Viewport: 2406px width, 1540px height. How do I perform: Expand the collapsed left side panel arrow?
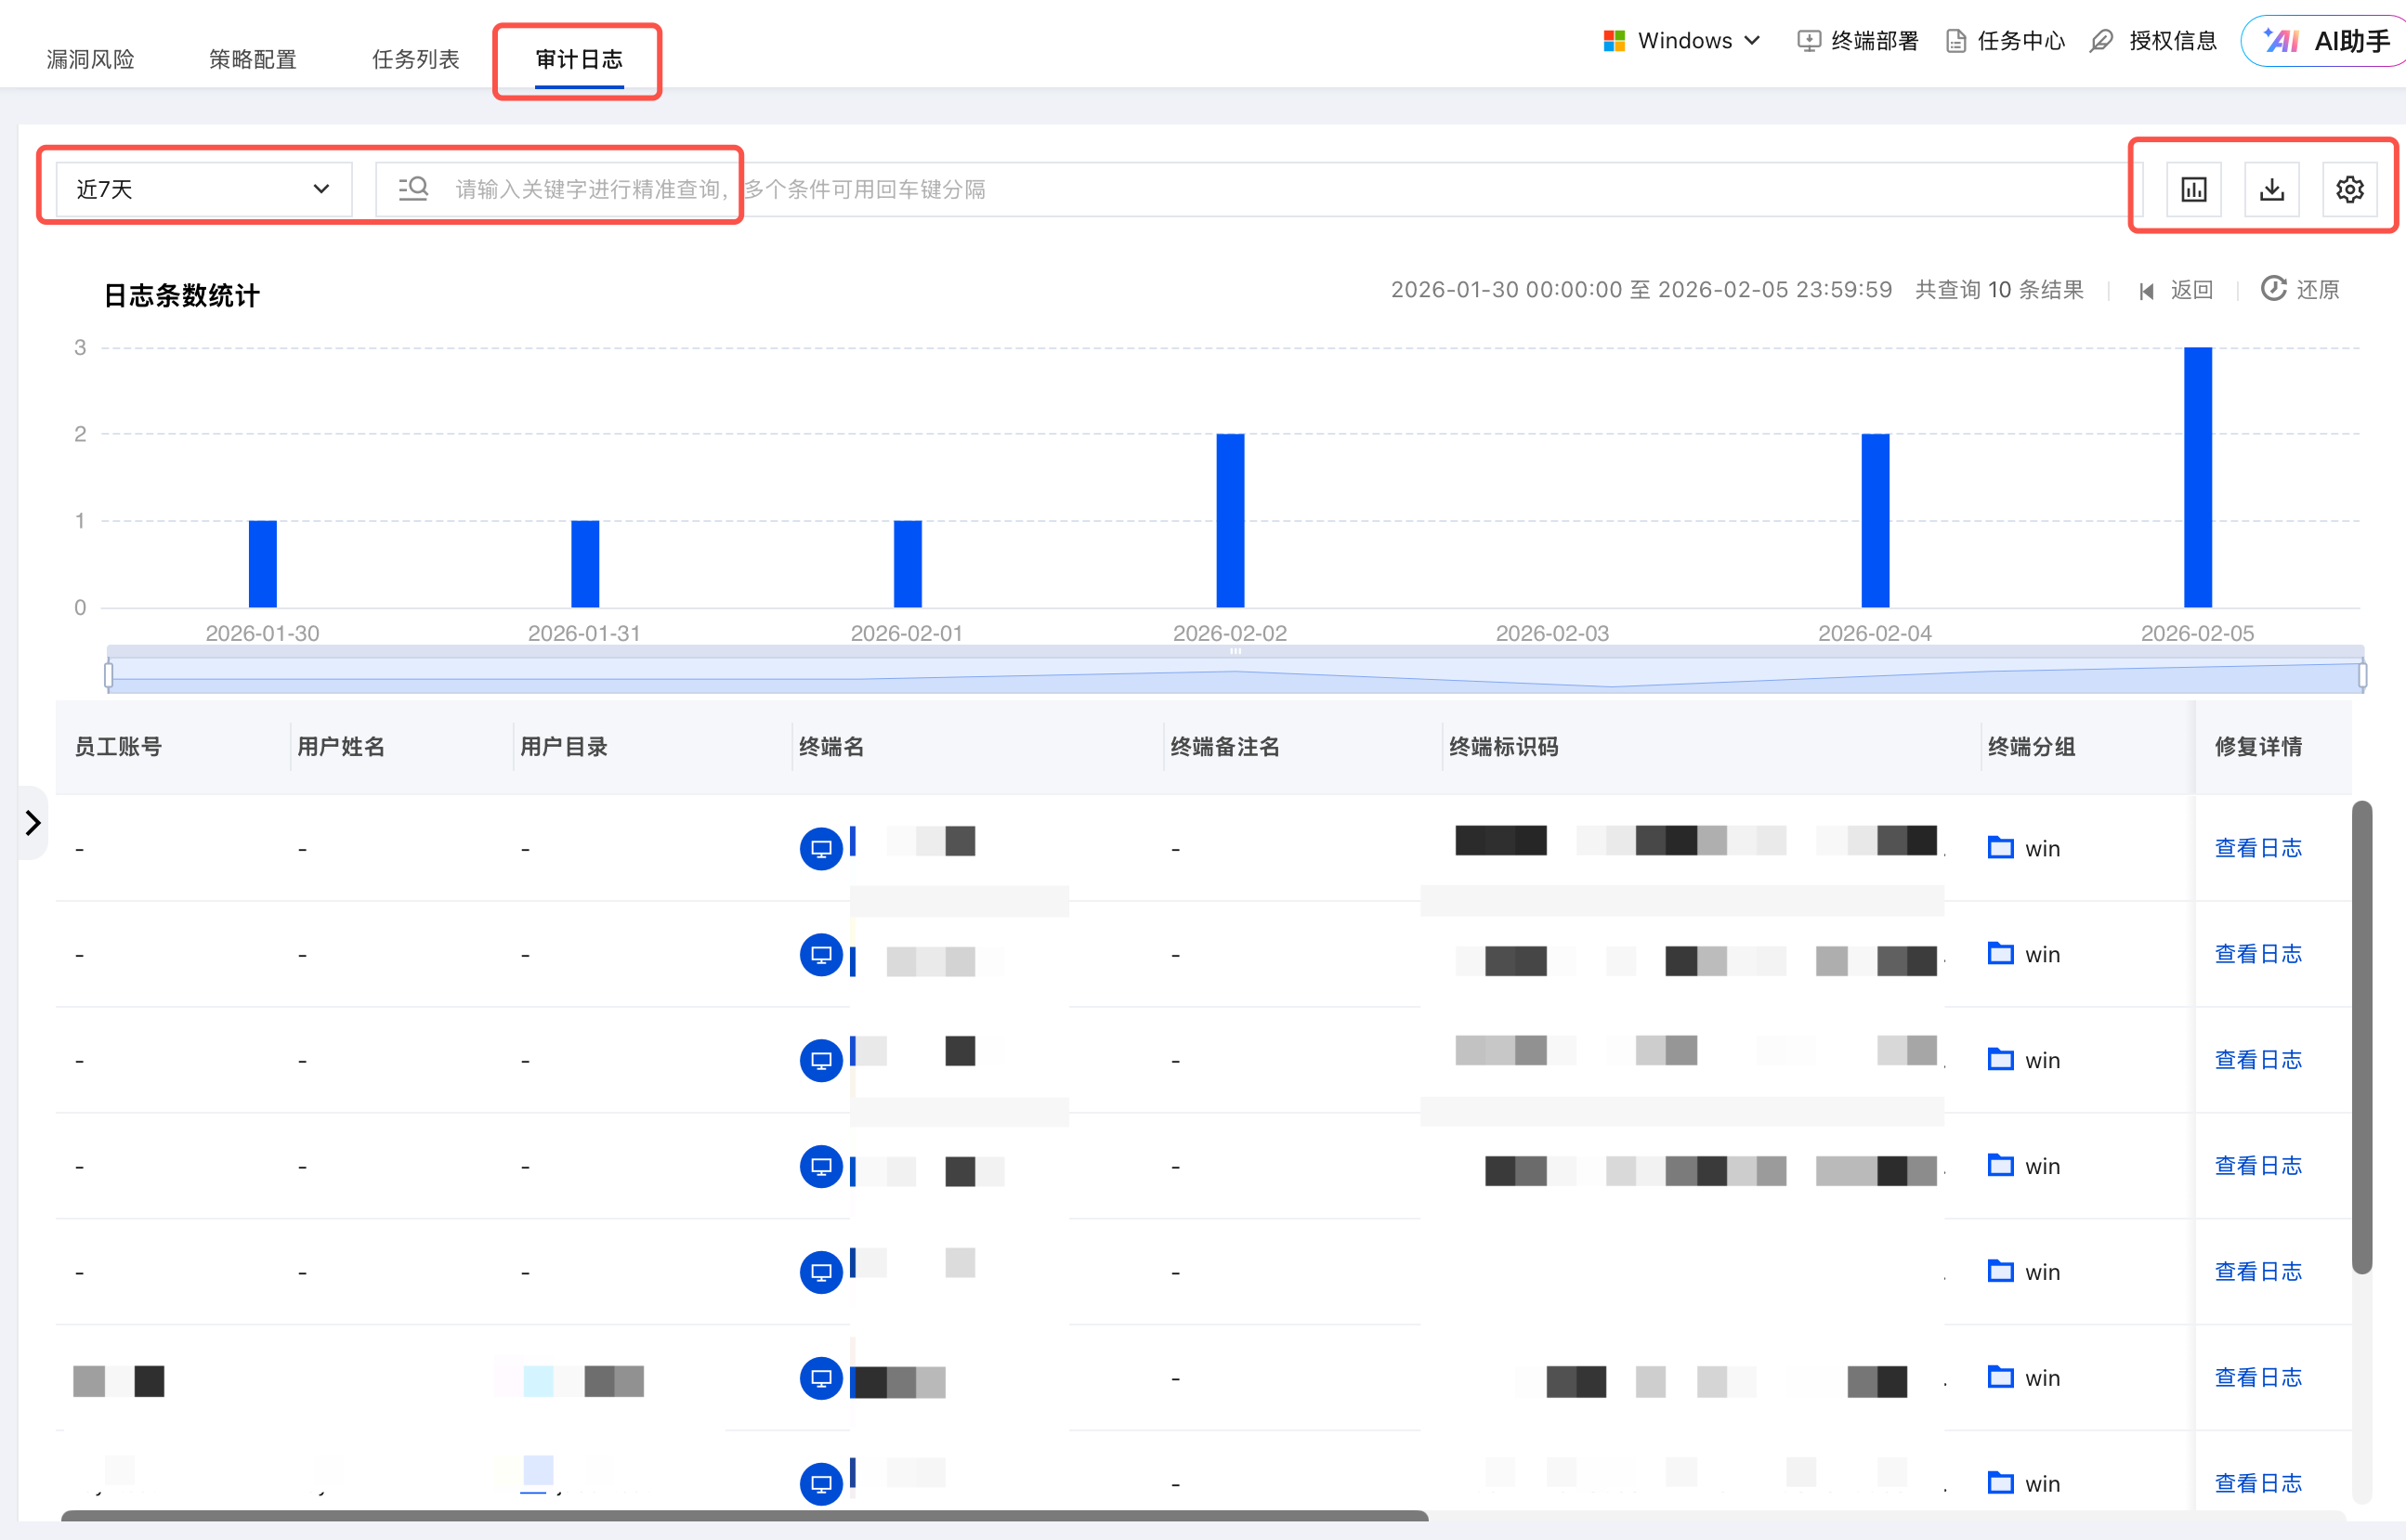pos(32,822)
